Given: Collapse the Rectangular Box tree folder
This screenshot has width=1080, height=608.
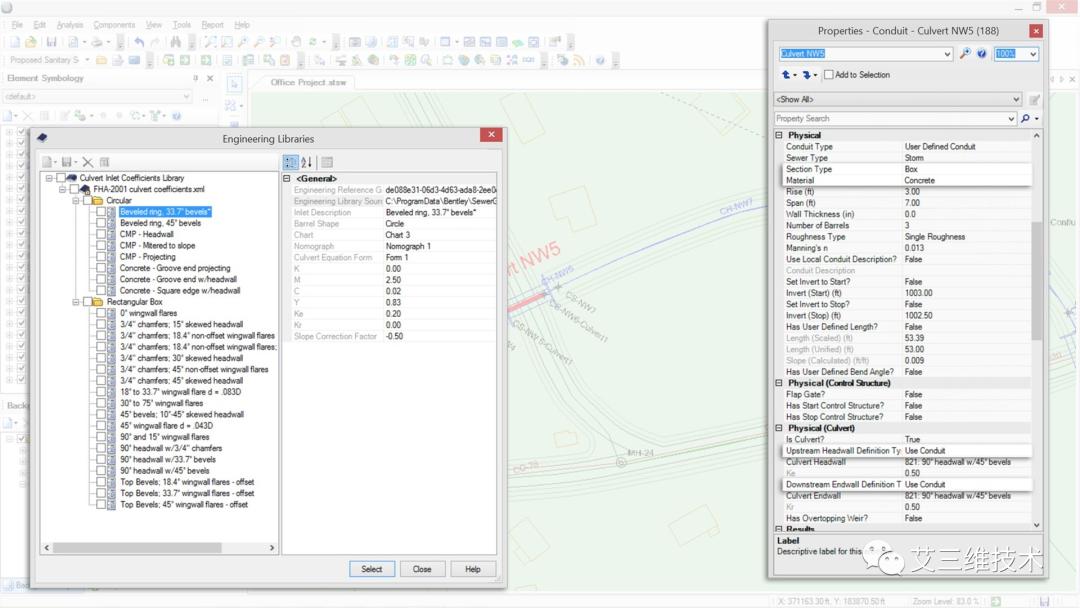Looking at the screenshot, I should pos(75,302).
